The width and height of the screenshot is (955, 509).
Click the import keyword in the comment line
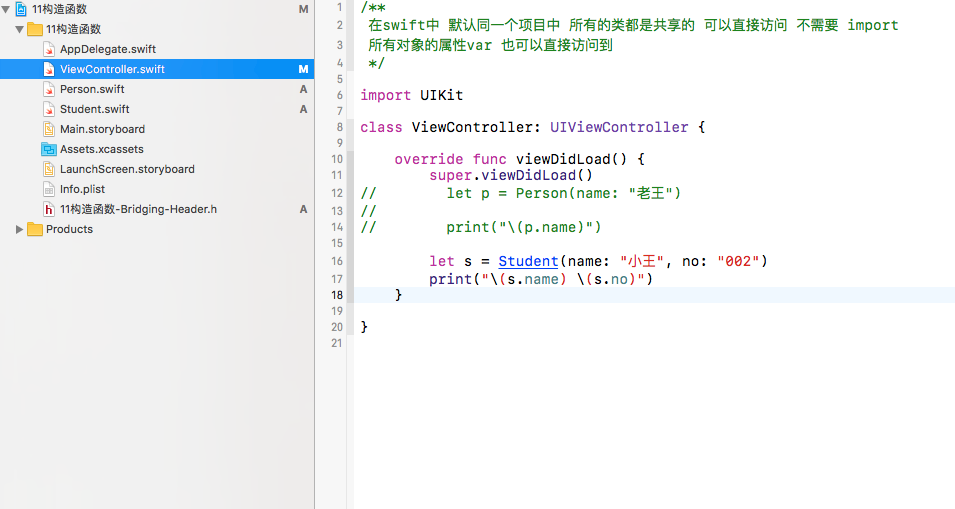[x=873, y=26]
